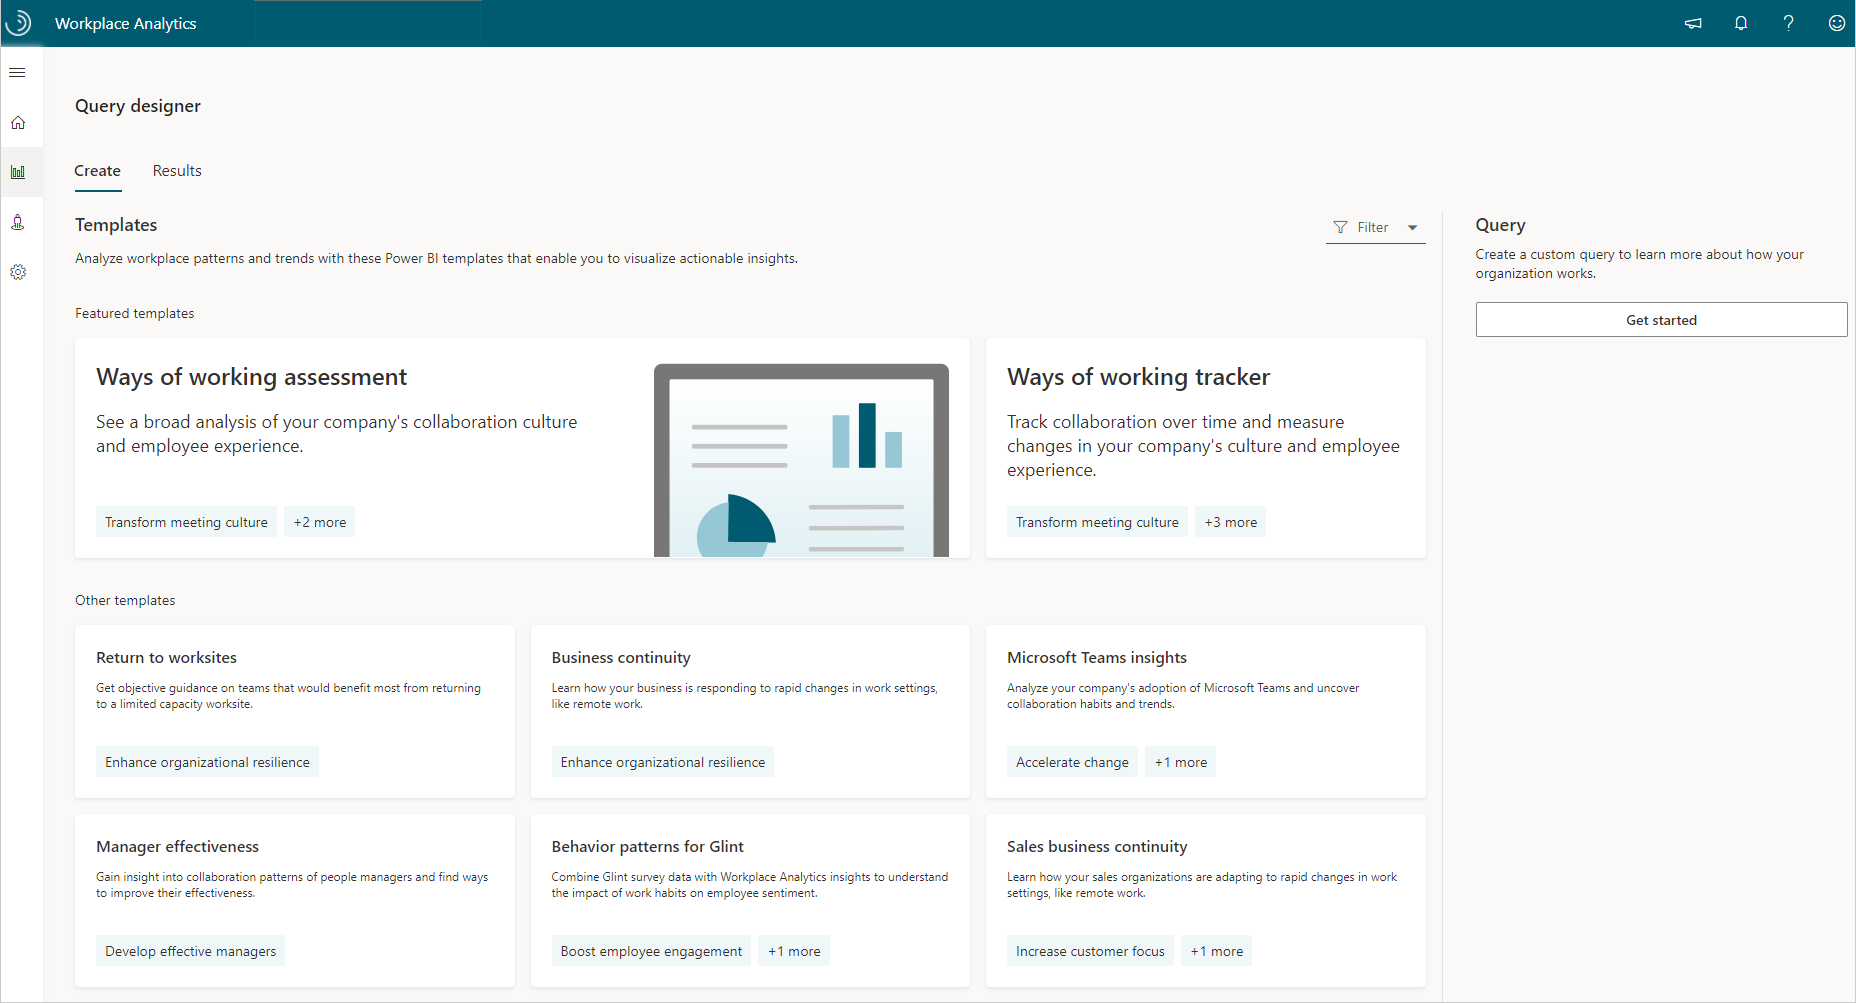Screen dimensions: 1856x1003
Task: Click the Workplace Analytics title text
Action: [126, 23]
